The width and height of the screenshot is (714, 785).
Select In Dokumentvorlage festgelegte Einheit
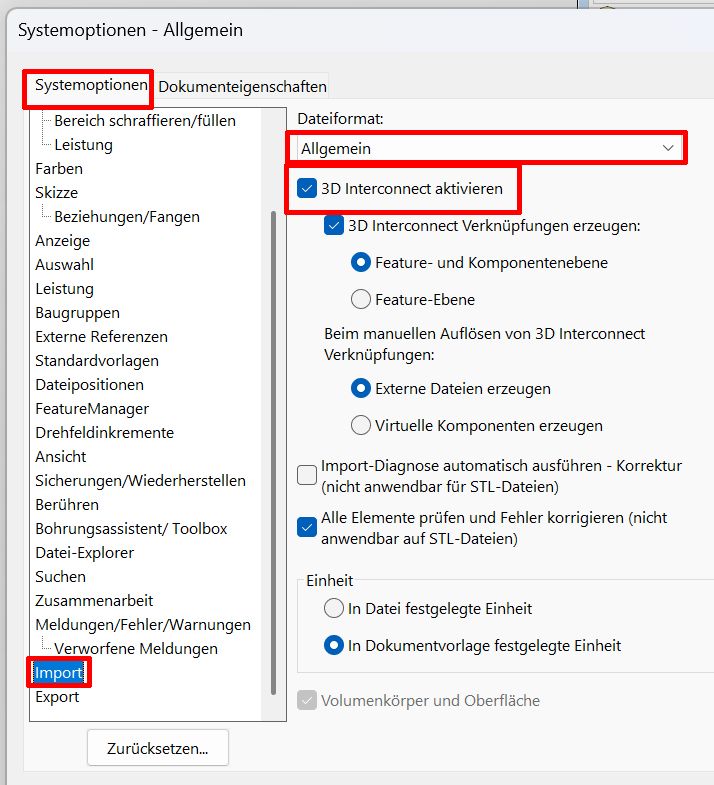[x=334, y=645]
